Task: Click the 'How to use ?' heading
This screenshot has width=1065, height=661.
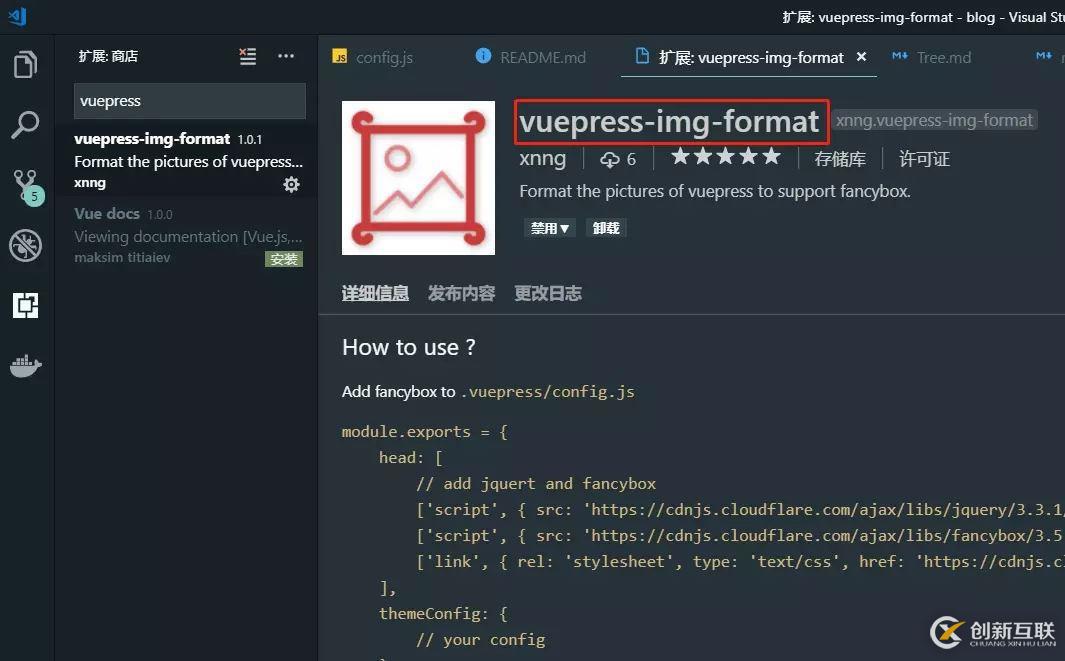Action: (x=409, y=347)
